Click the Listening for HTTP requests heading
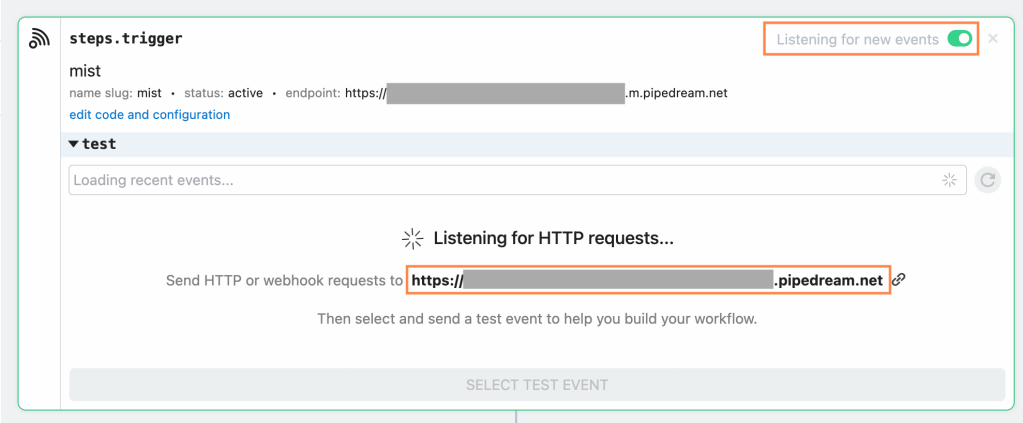The width and height of the screenshot is (1023, 423). pyautogui.click(x=553, y=238)
